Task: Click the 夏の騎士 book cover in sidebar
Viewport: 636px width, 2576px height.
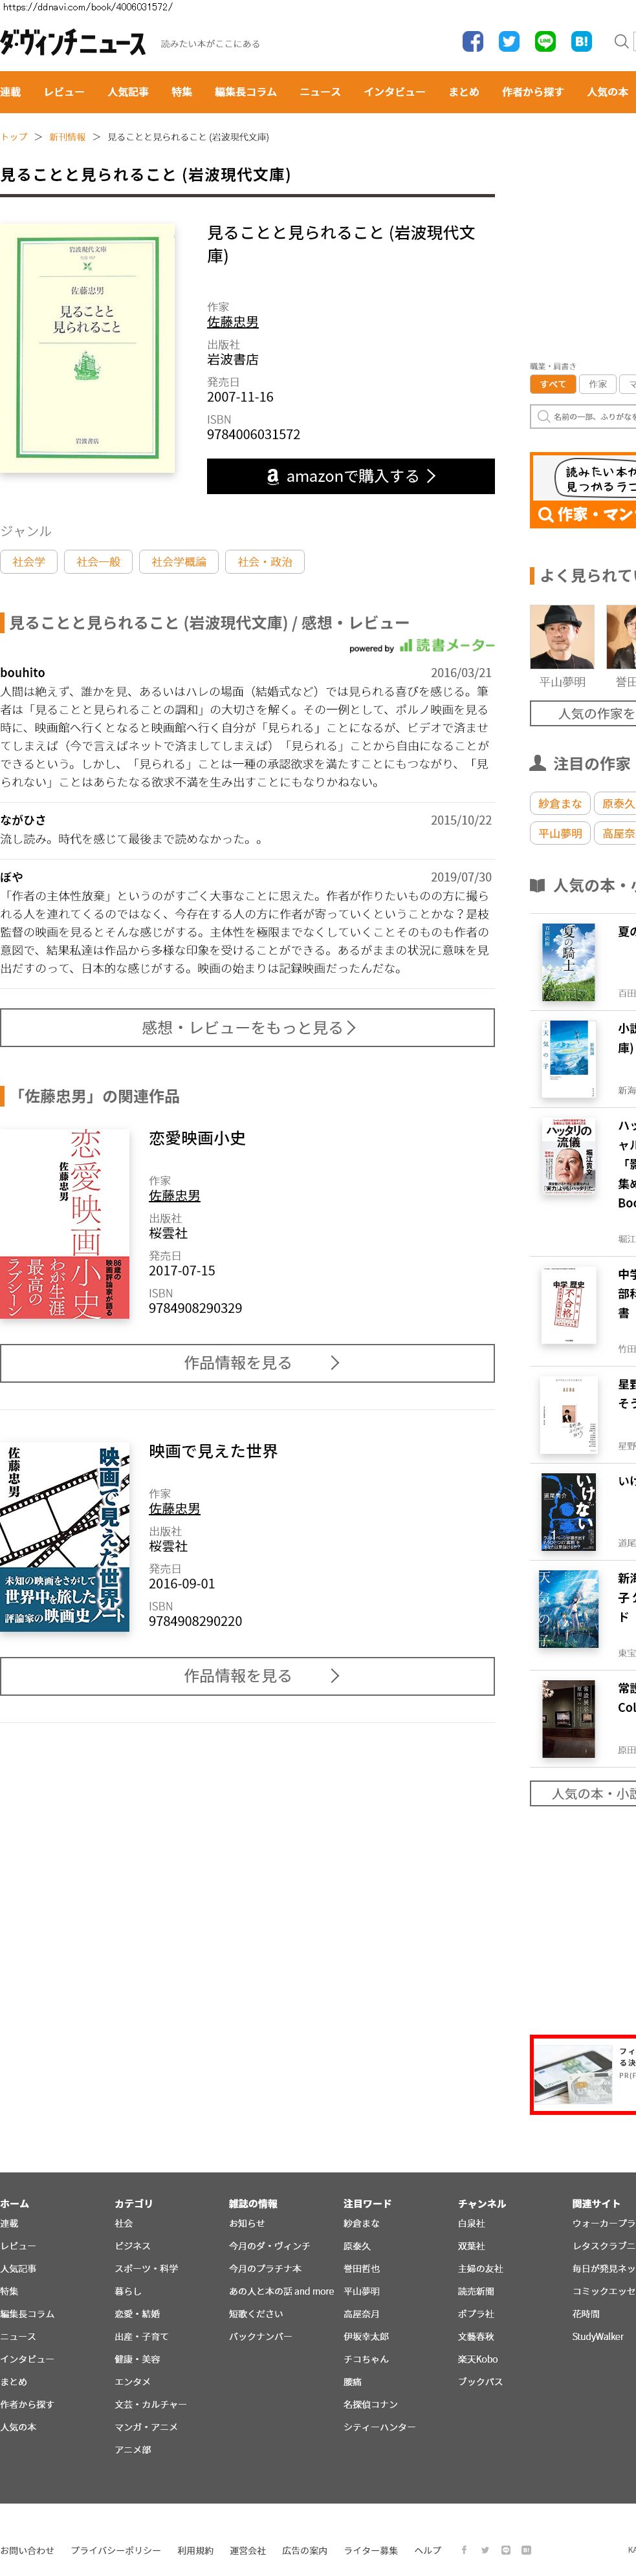Action: pos(568,963)
